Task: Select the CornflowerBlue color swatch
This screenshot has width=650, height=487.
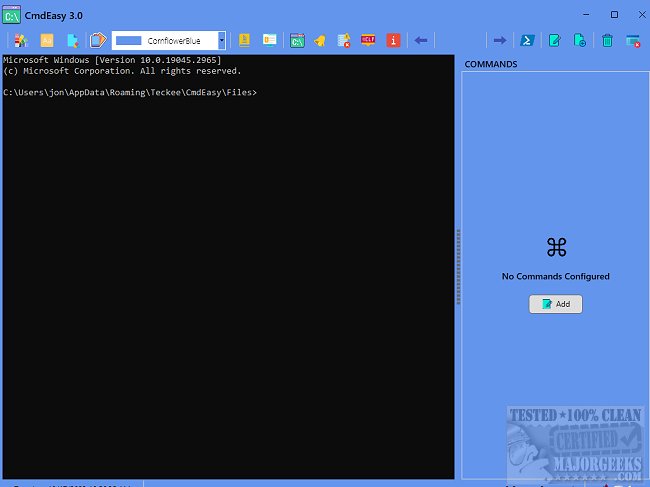Action: [x=129, y=41]
